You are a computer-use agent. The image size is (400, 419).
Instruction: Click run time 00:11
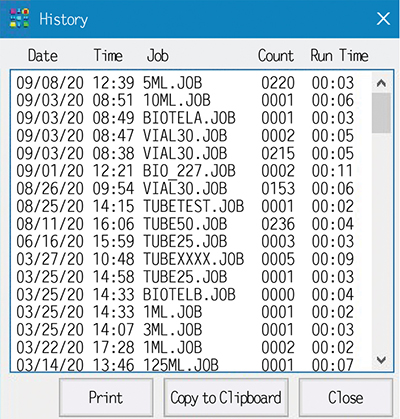333,171
